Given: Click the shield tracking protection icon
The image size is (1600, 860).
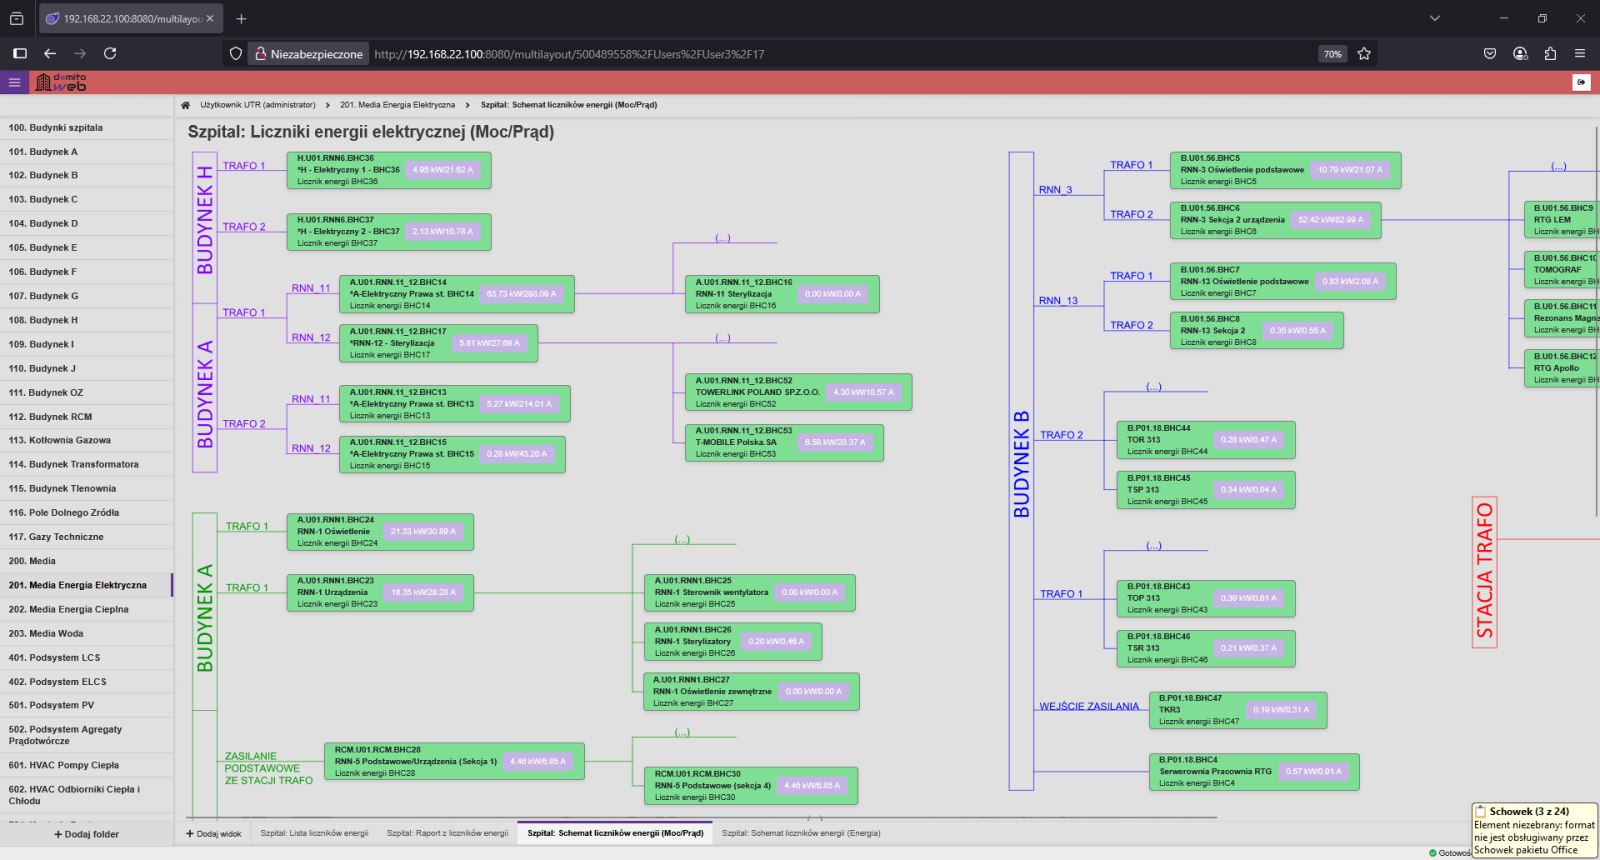Looking at the screenshot, I should click(236, 54).
